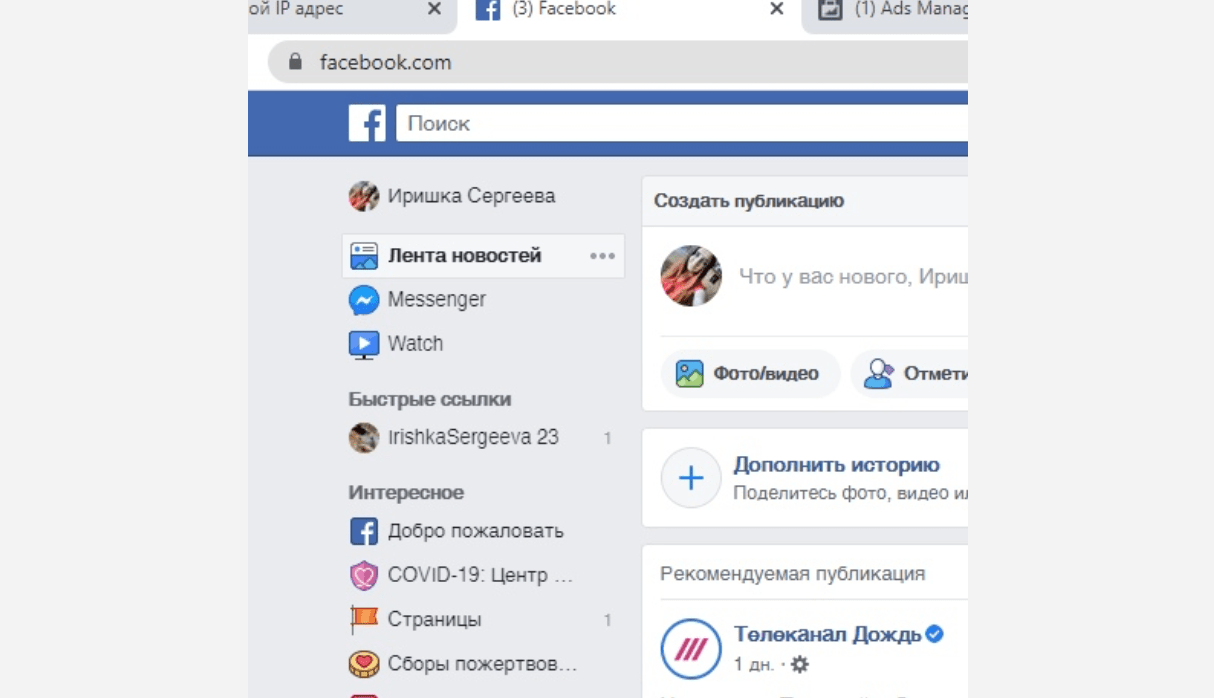
Task: Open Телеканал Дождь page link
Action: click(x=827, y=634)
